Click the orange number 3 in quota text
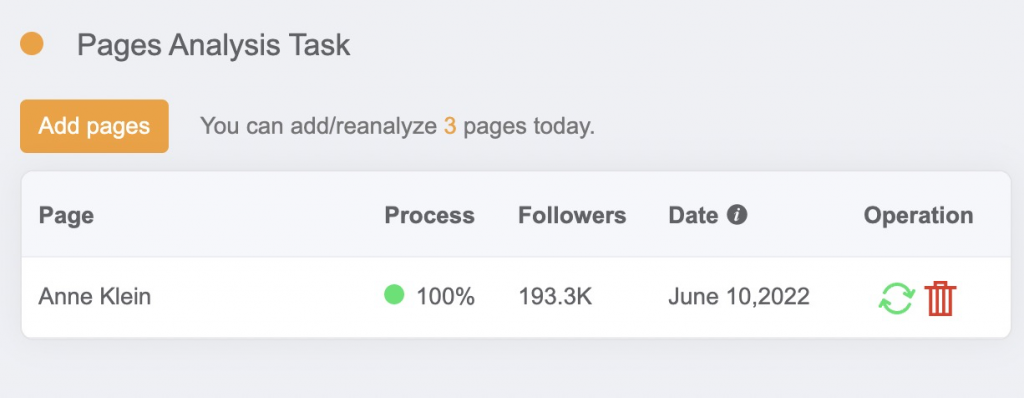This screenshot has width=1024, height=398. 450,125
